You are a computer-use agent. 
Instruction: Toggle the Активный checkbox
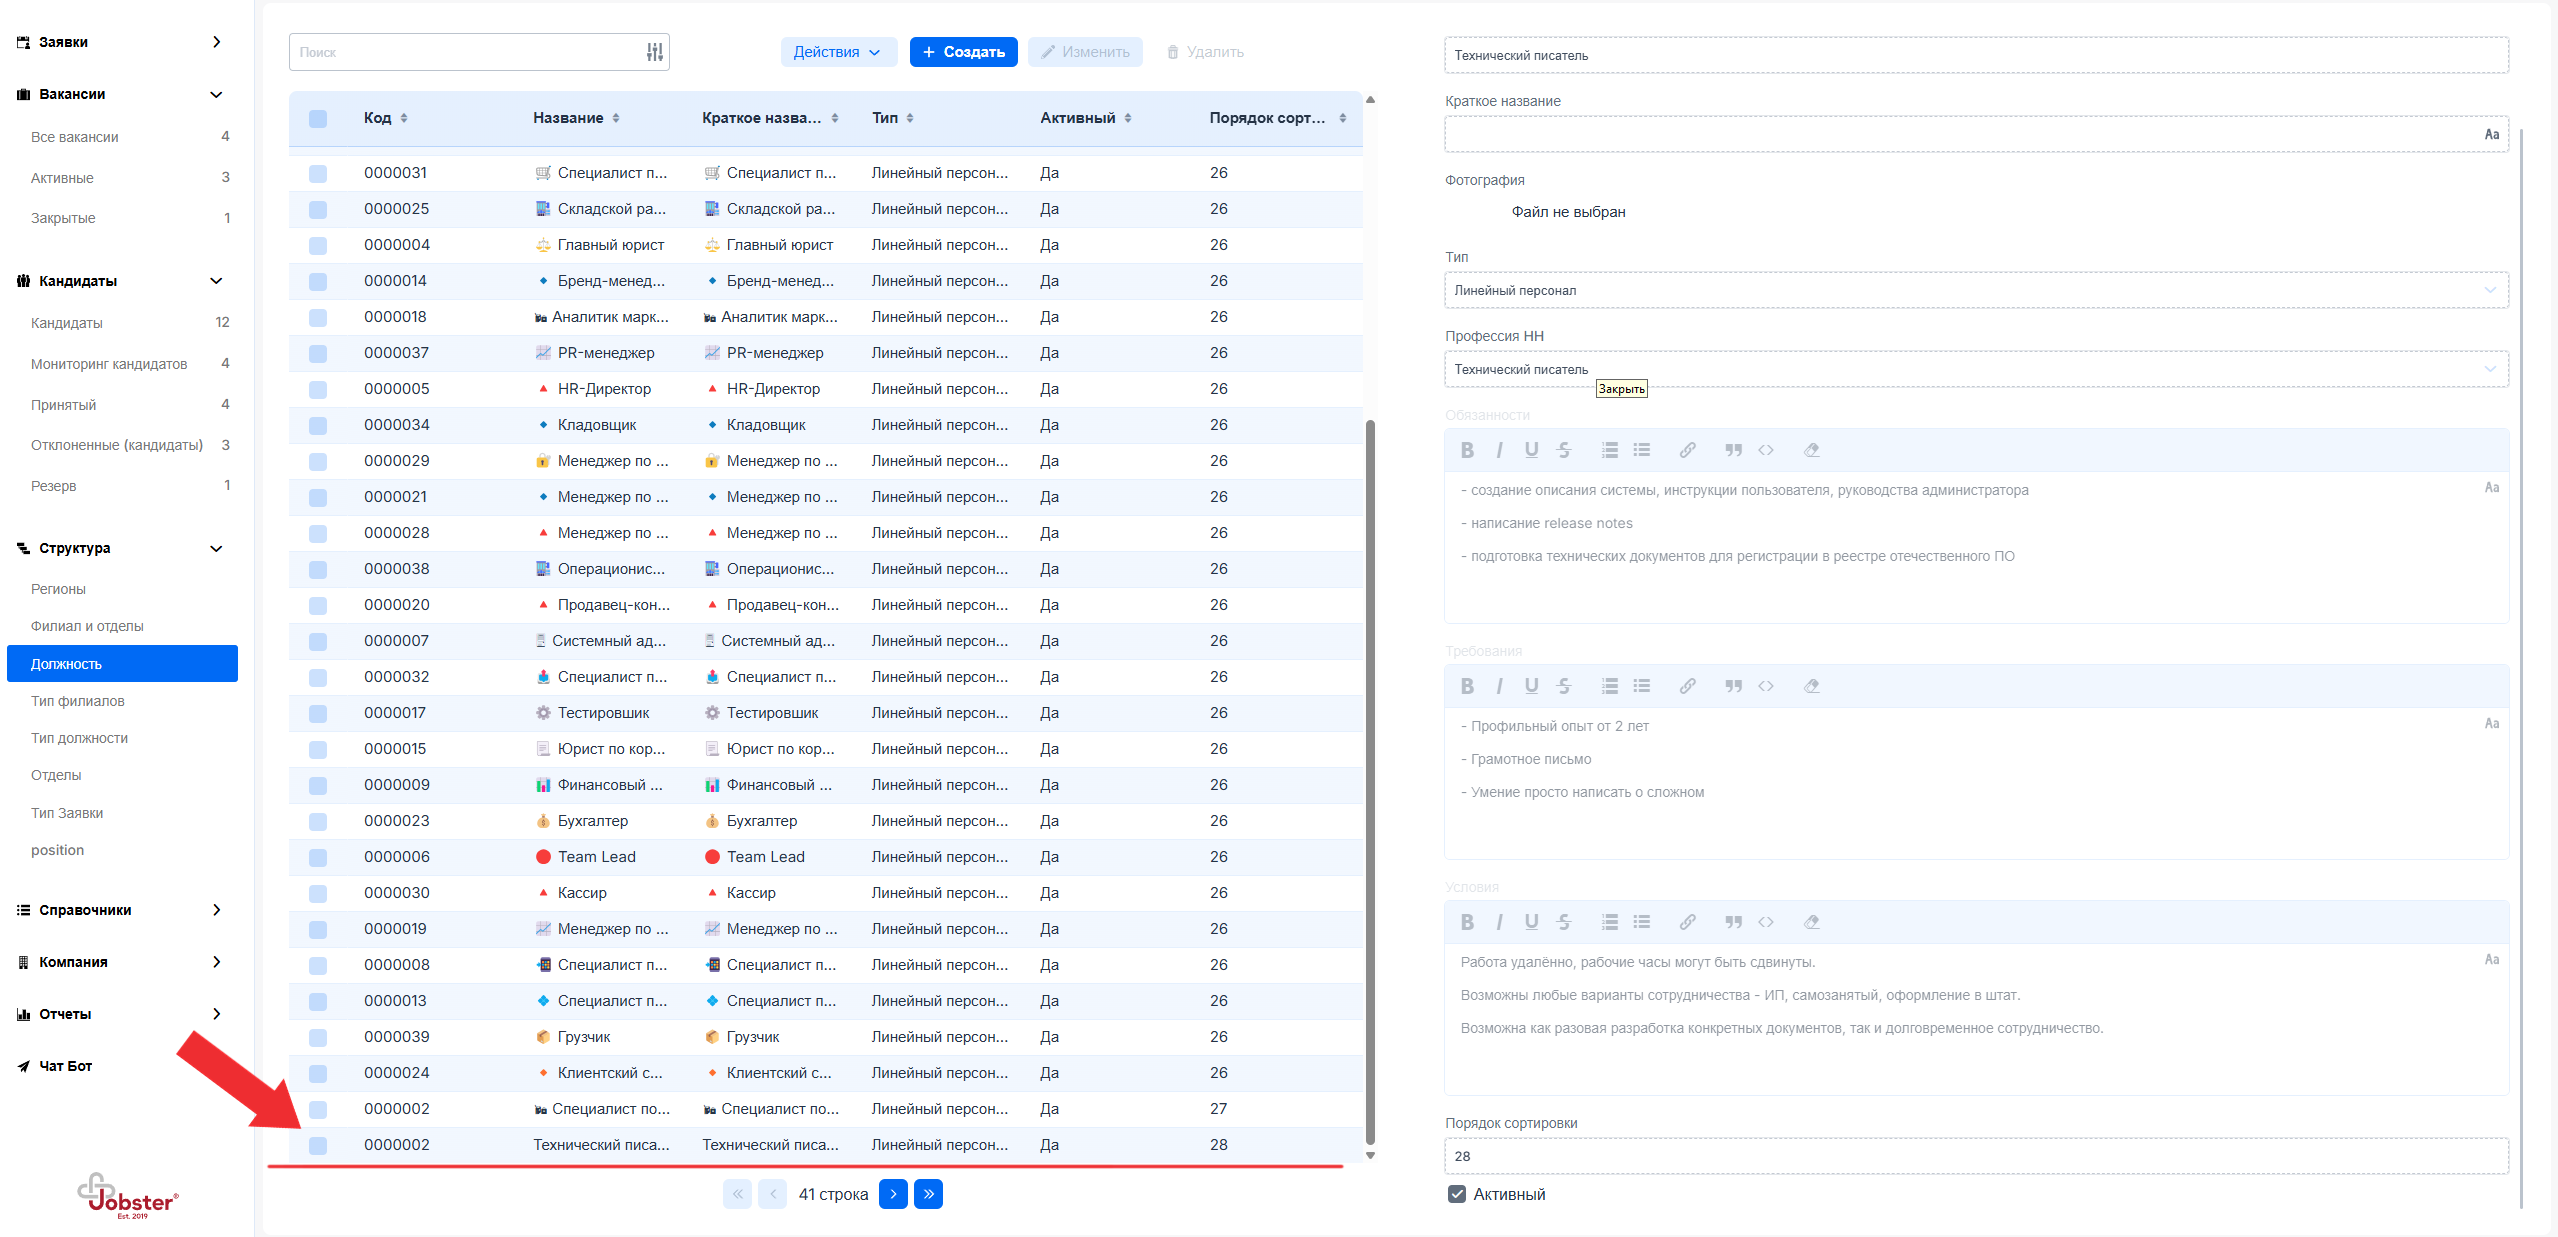click(1457, 1194)
